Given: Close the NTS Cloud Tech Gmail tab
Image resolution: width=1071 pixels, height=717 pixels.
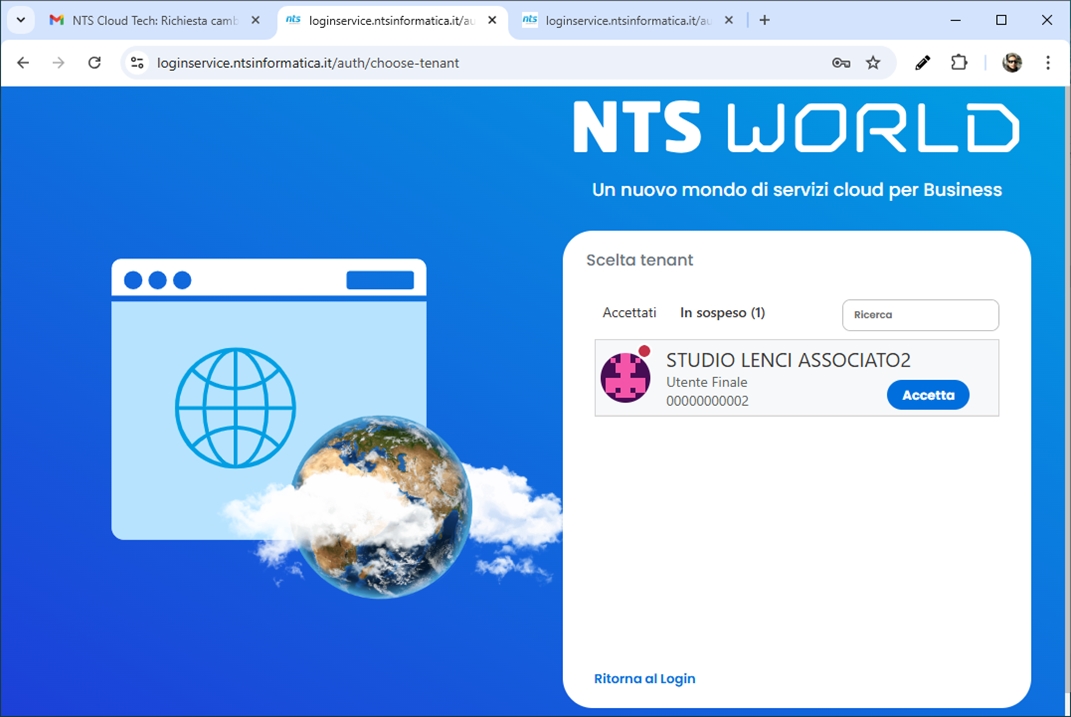Looking at the screenshot, I should point(255,20).
